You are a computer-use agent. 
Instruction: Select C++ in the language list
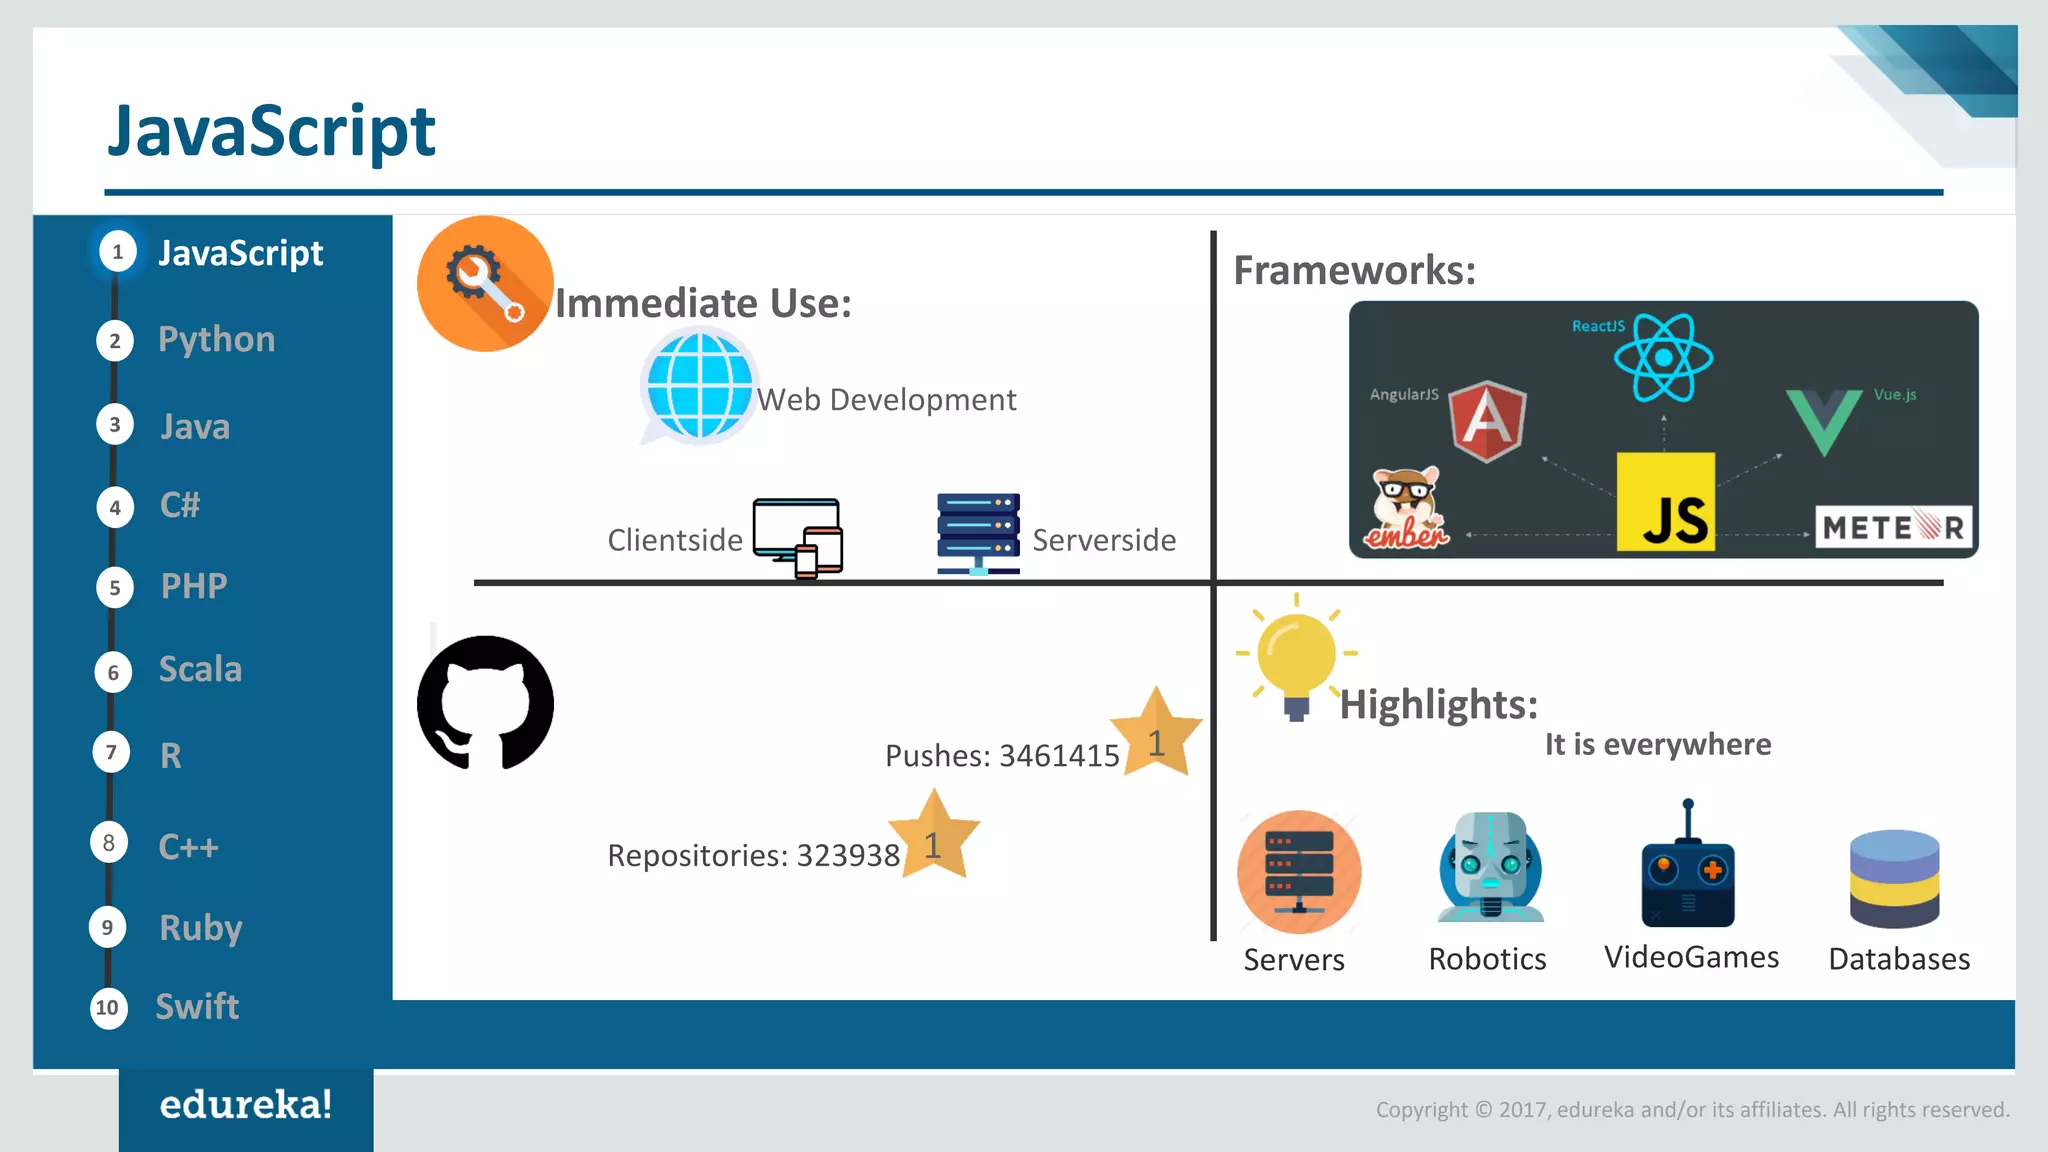pos(188,847)
